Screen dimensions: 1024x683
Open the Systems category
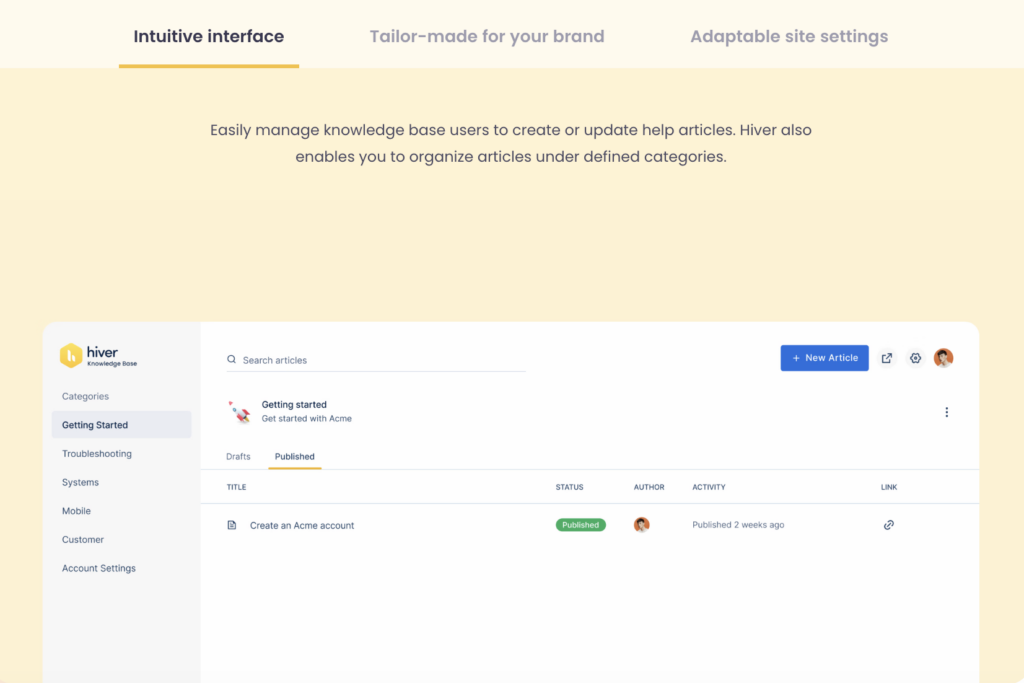pyautogui.click(x=80, y=482)
